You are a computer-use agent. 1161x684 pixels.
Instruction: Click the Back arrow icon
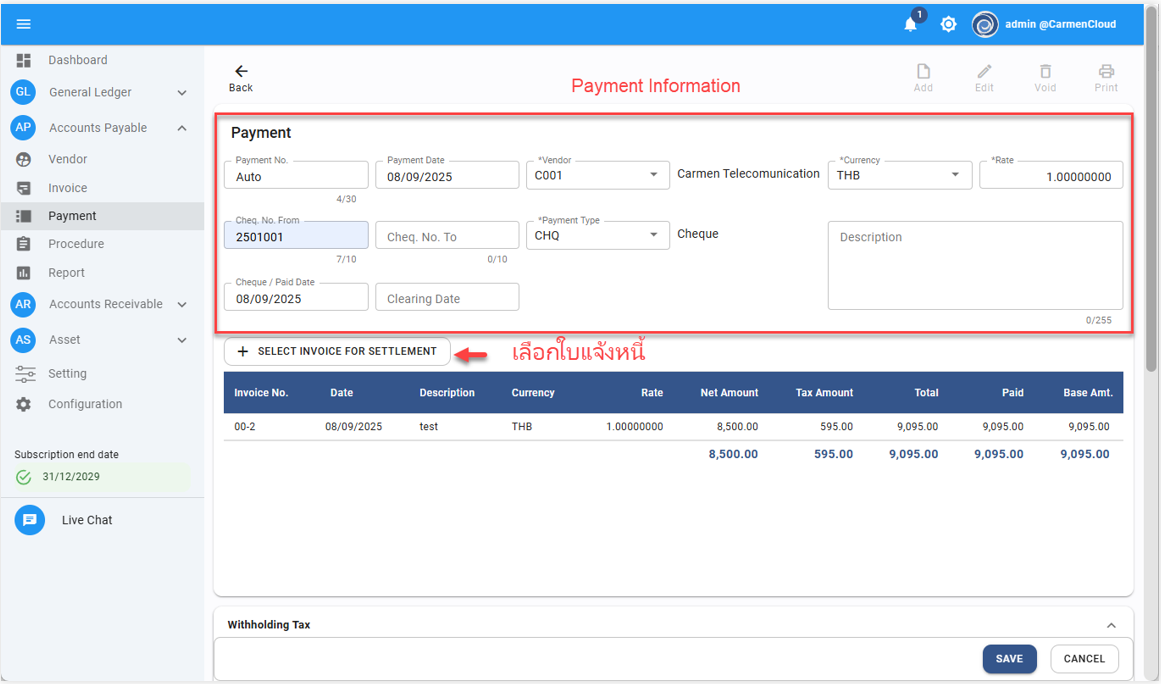tap(241, 72)
